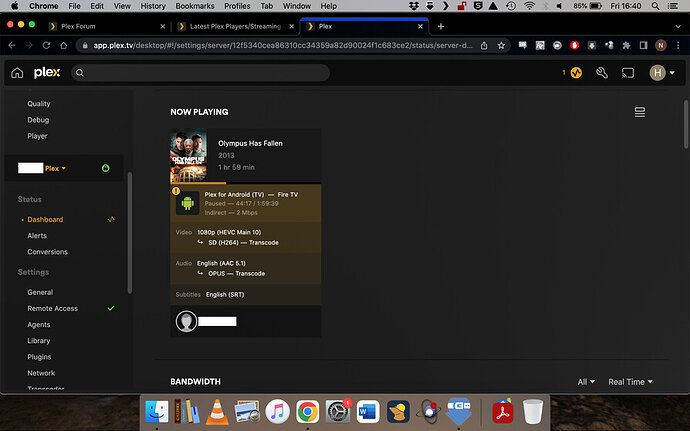
Task: Open Network settings
Action: tap(41, 373)
